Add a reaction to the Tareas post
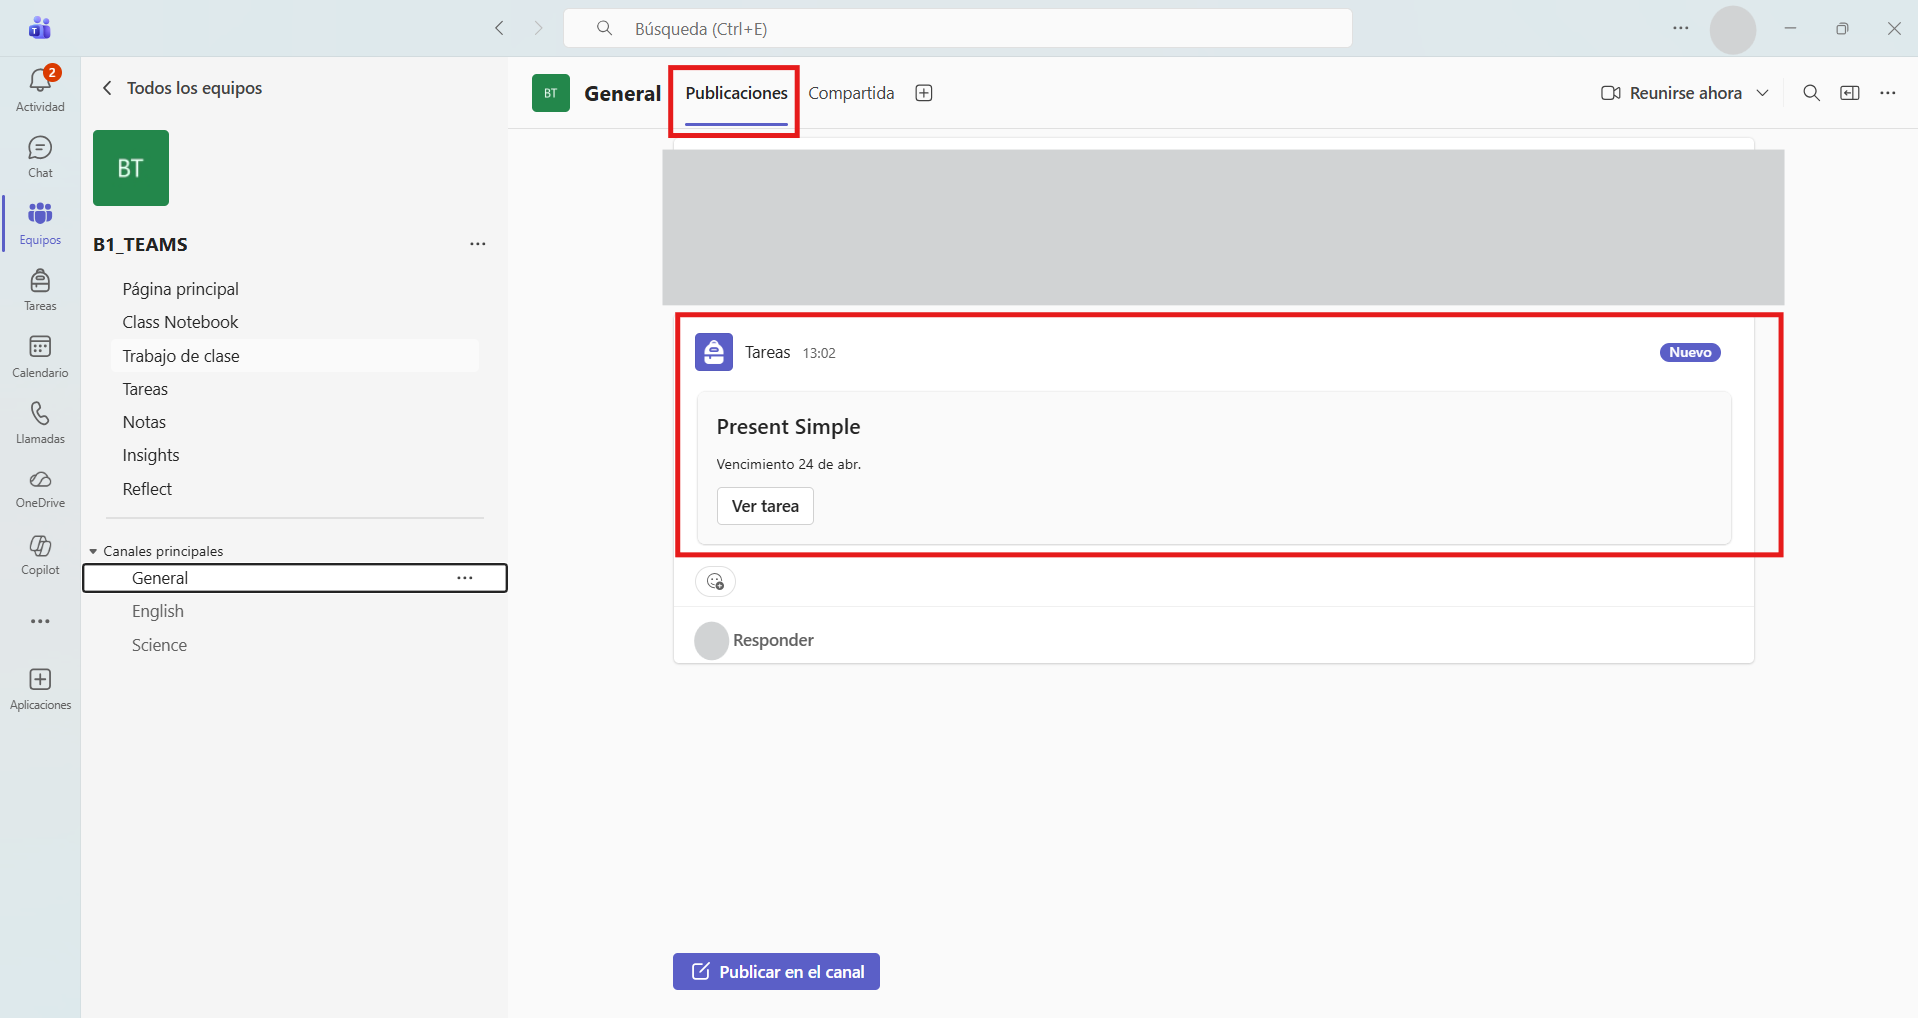 click(715, 581)
